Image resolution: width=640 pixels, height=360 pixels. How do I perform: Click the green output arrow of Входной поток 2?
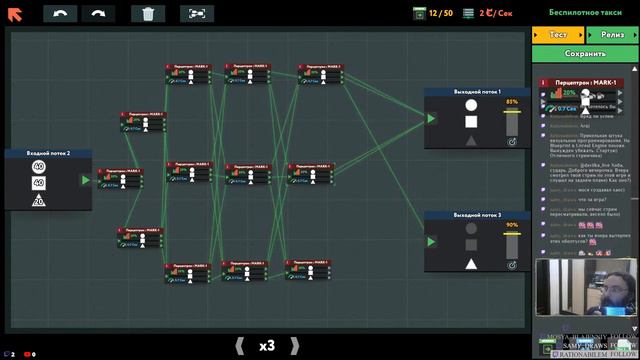tap(85, 180)
